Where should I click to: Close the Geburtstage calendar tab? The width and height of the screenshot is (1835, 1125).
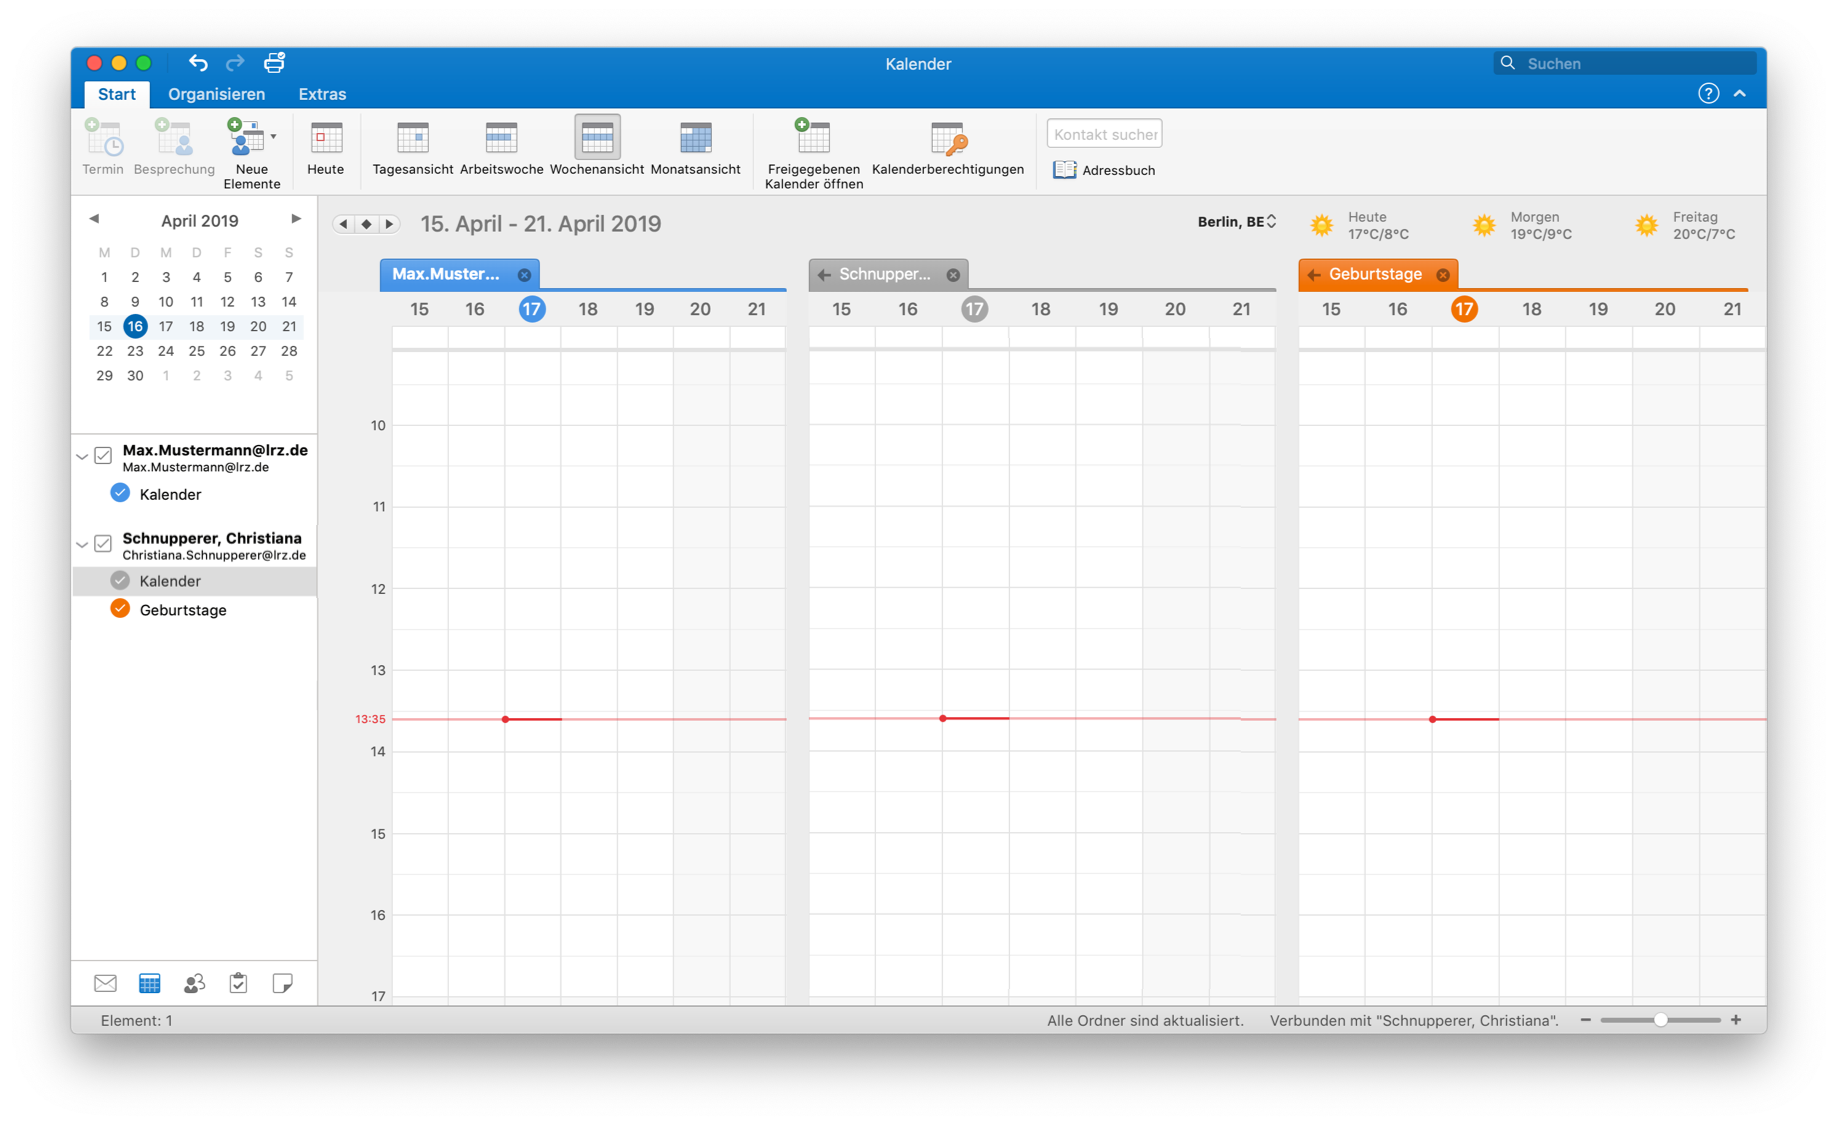tap(1442, 275)
